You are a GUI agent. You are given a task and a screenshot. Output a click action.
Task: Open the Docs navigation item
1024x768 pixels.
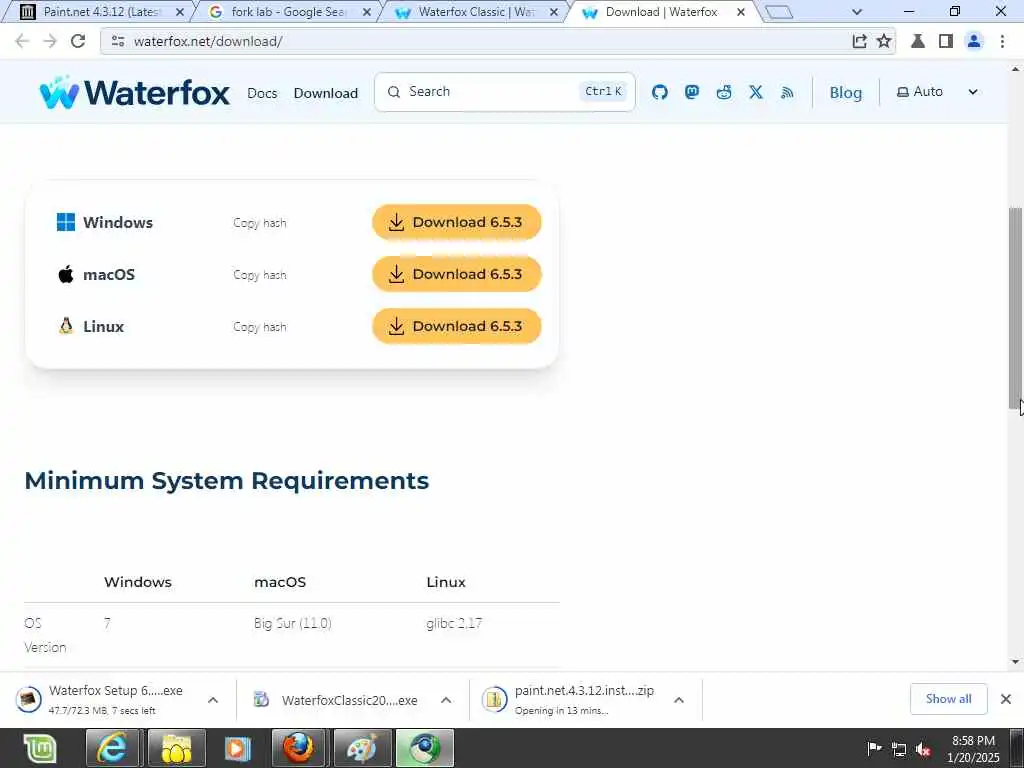[262, 93]
